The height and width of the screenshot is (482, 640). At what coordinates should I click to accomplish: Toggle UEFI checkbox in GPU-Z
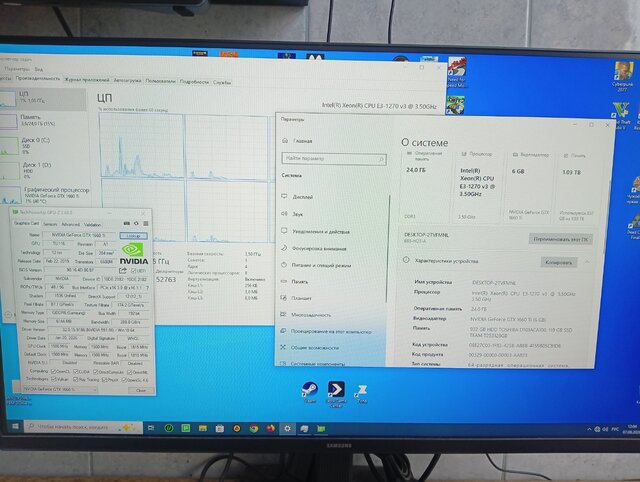tap(134, 271)
